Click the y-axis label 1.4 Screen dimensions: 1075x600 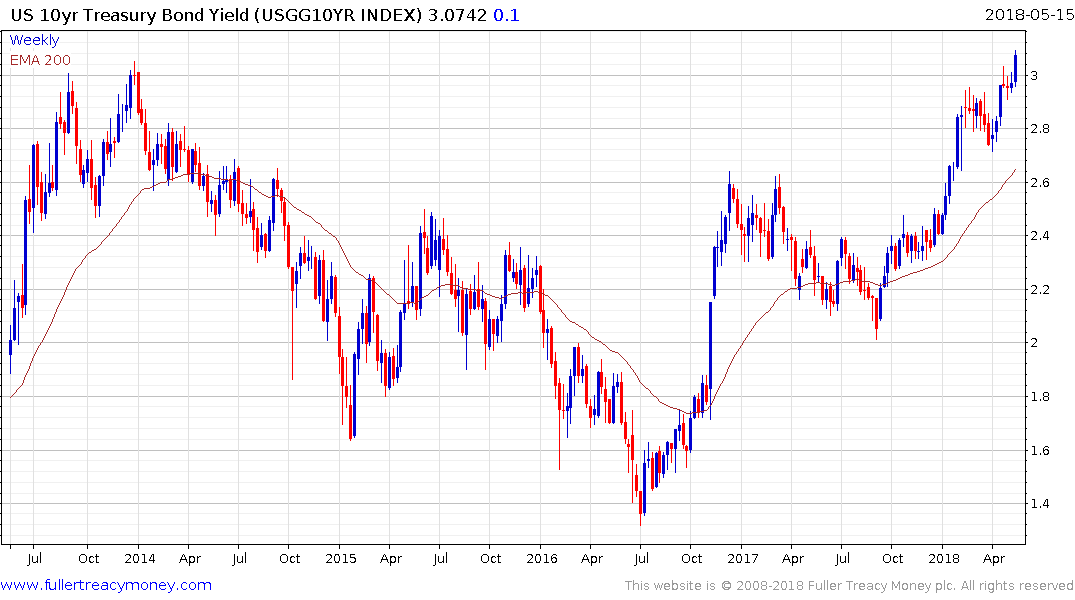[1041, 504]
